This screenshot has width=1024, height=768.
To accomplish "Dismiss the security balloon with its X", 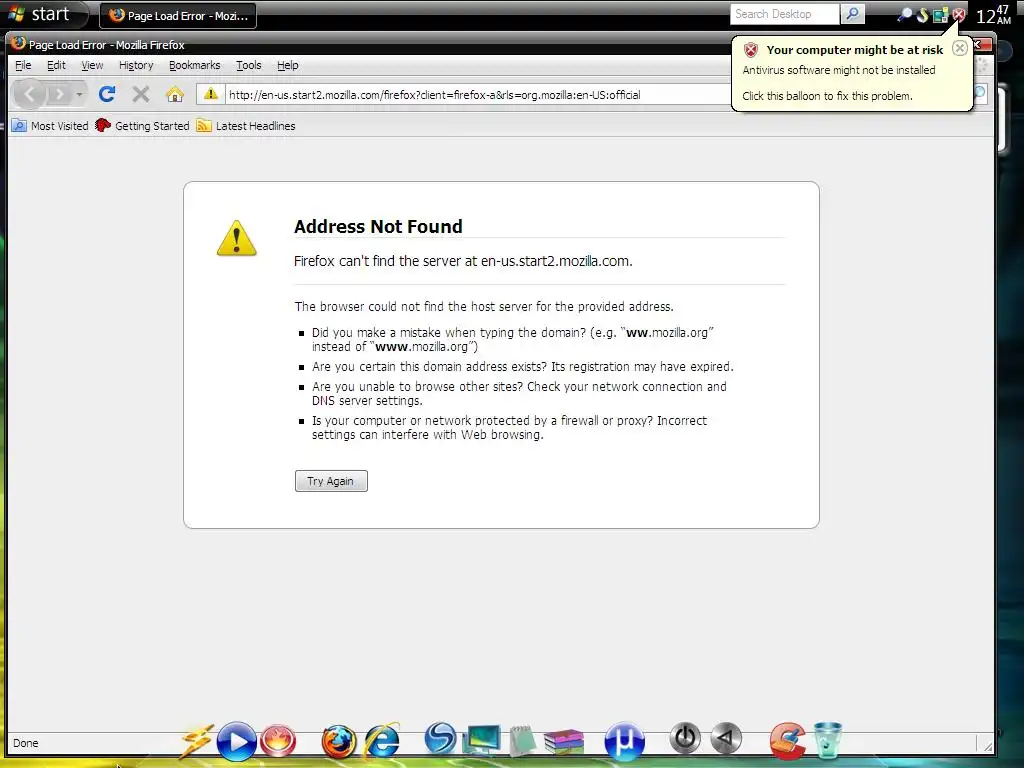I will 959,48.
